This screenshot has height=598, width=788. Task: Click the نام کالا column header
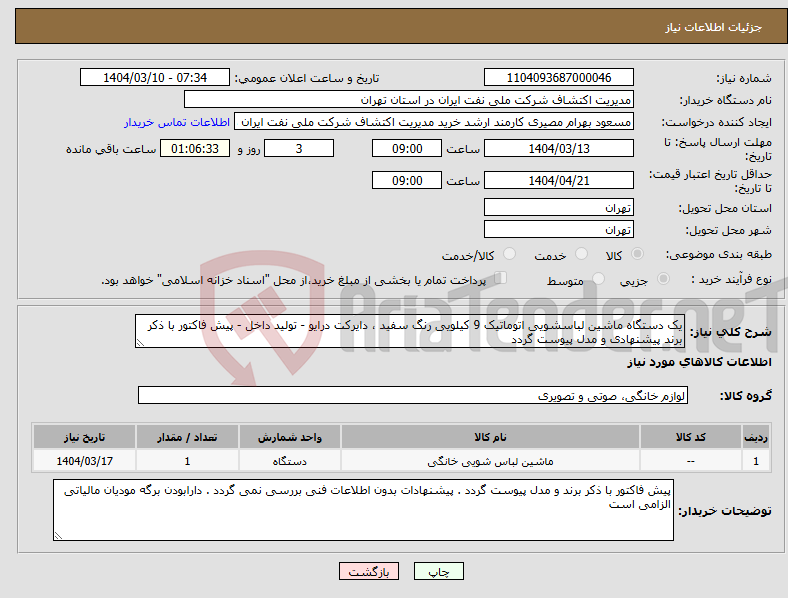pos(490,437)
